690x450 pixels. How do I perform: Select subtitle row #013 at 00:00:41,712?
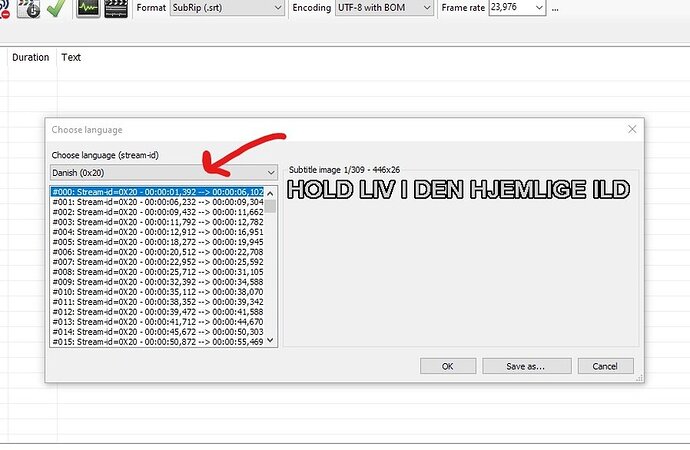(x=158, y=322)
